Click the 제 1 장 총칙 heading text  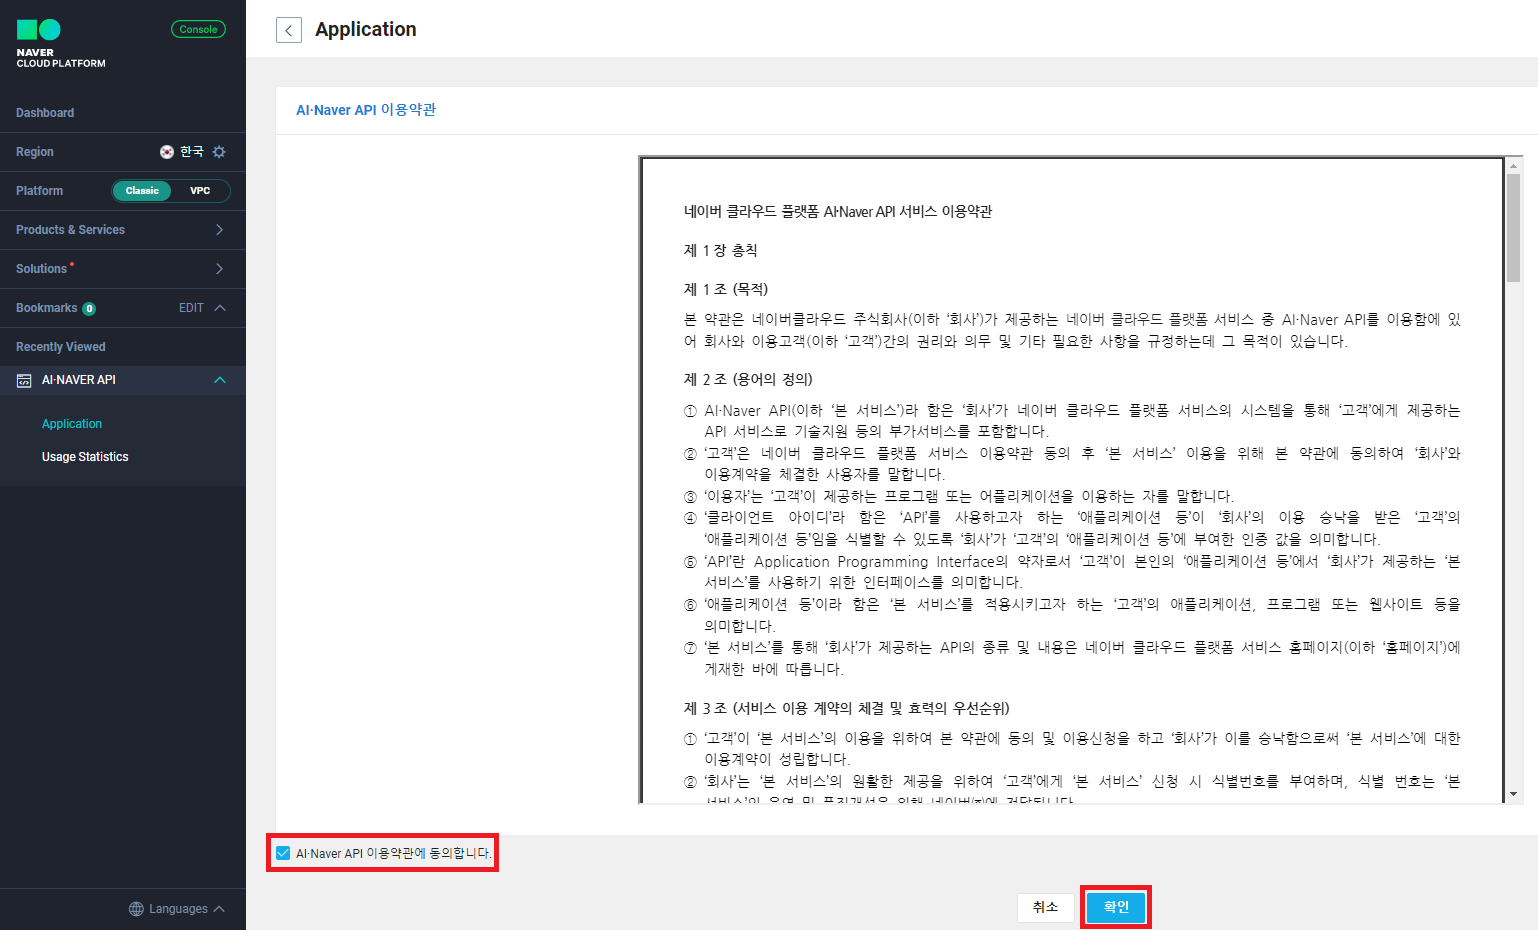[x=720, y=250]
